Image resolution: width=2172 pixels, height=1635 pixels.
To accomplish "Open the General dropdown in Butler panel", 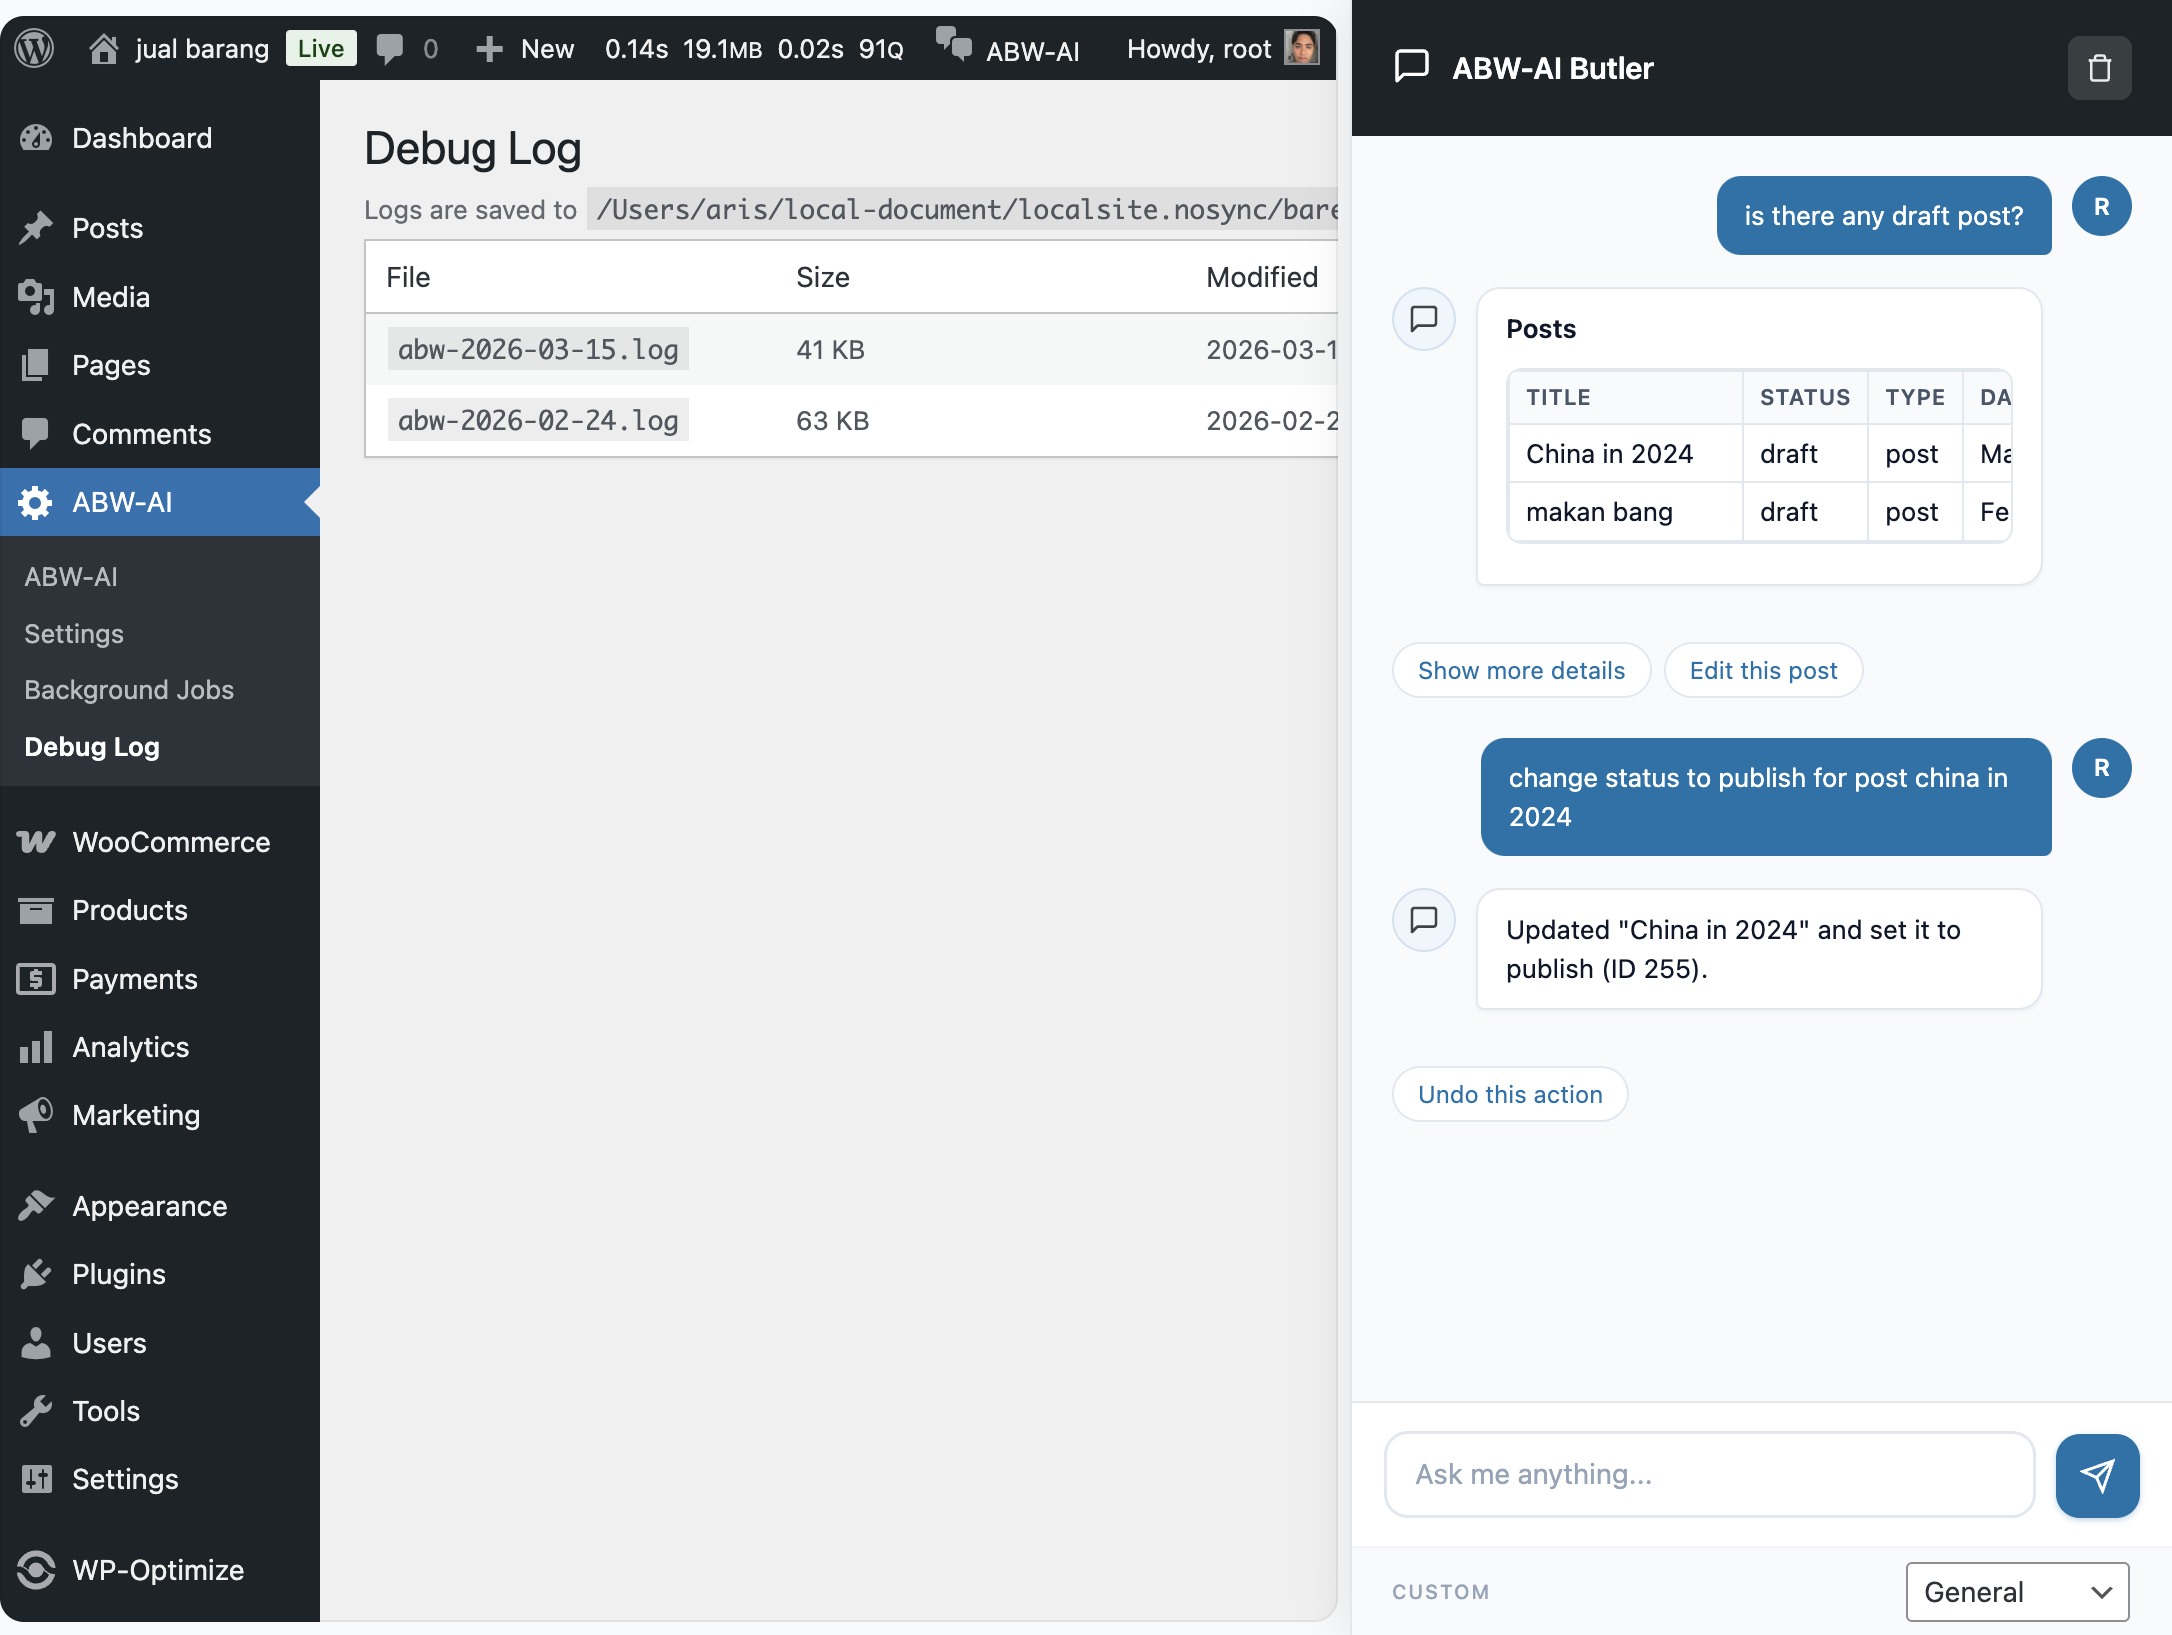I will coord(2017,1592).
